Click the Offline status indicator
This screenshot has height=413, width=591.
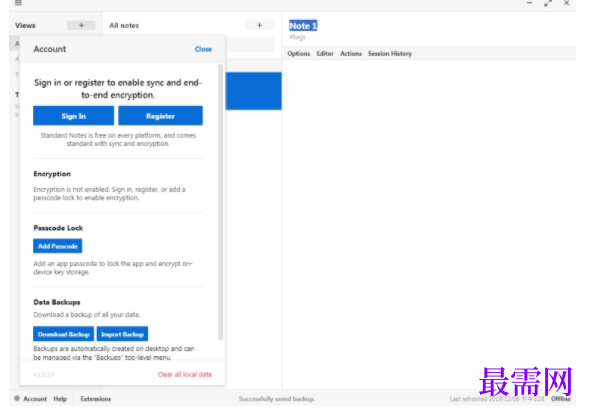(561, 399)
